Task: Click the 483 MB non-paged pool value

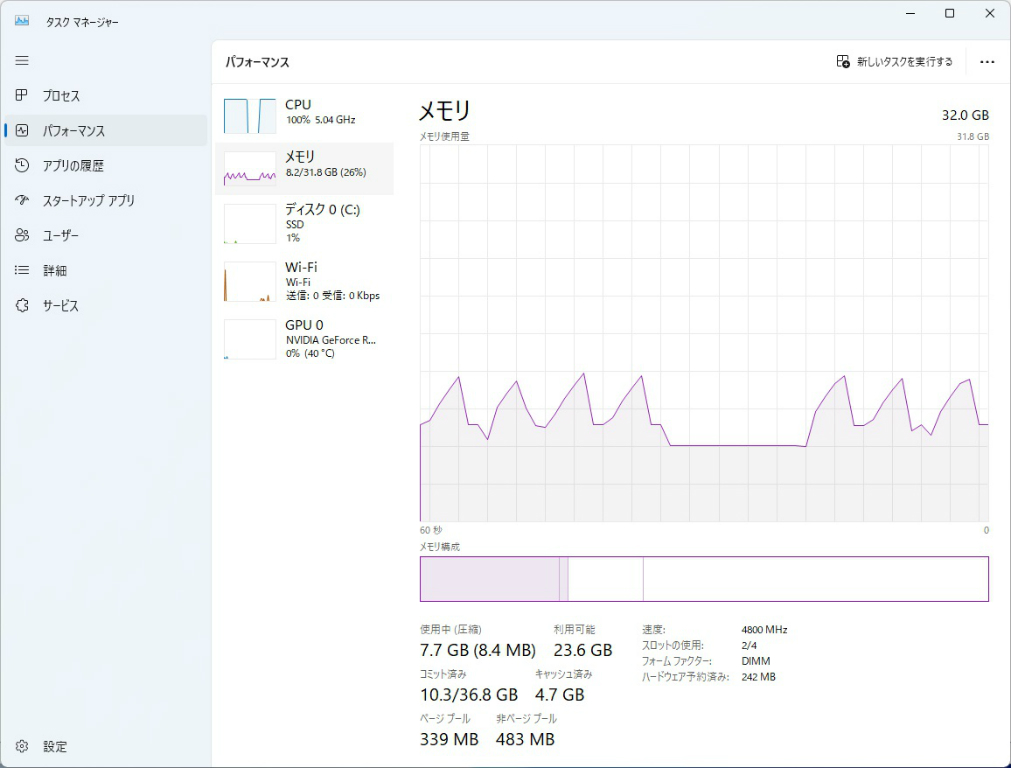Action: coord(525,739)
